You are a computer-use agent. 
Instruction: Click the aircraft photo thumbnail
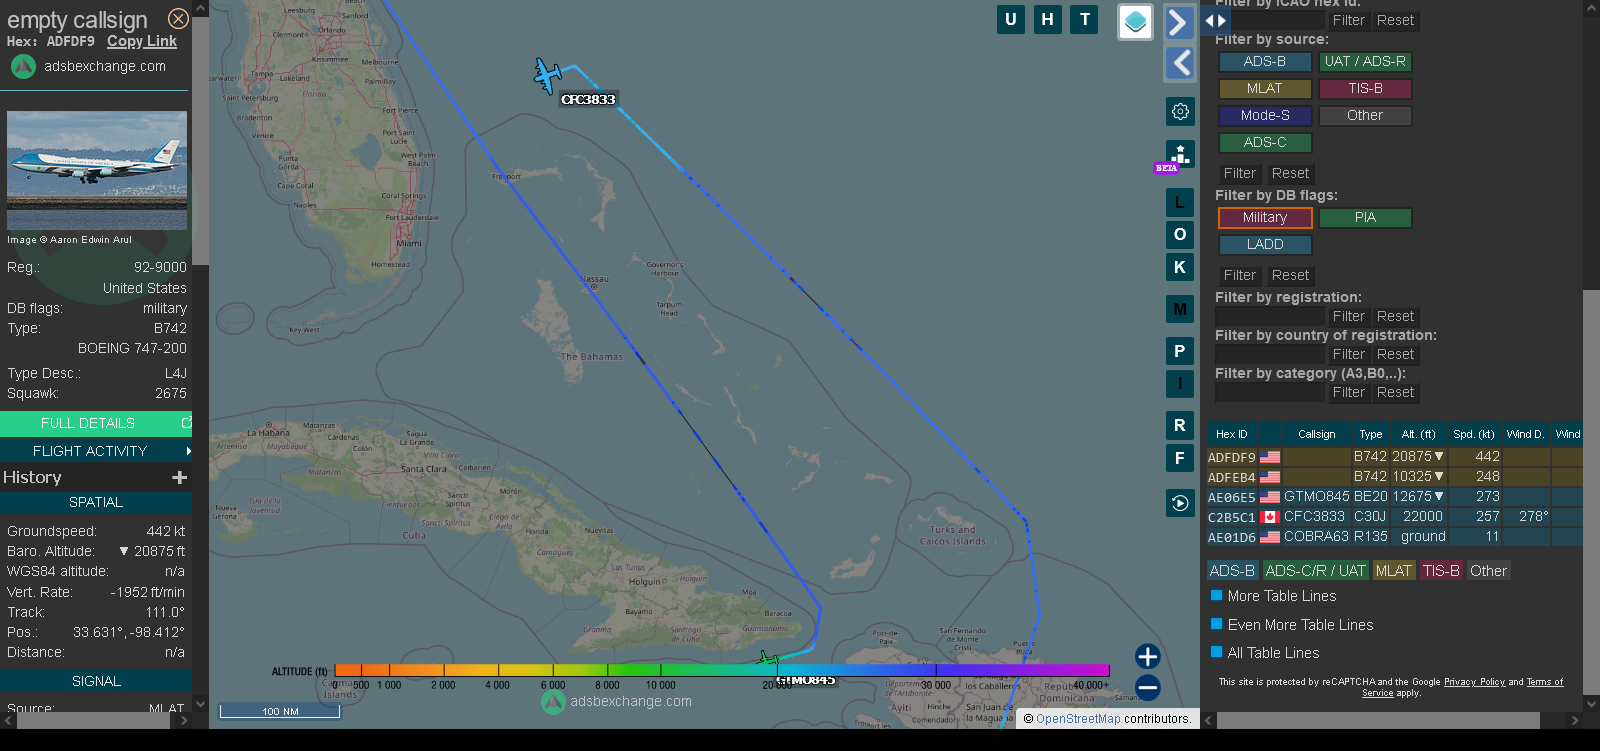(x=97, y=170)
